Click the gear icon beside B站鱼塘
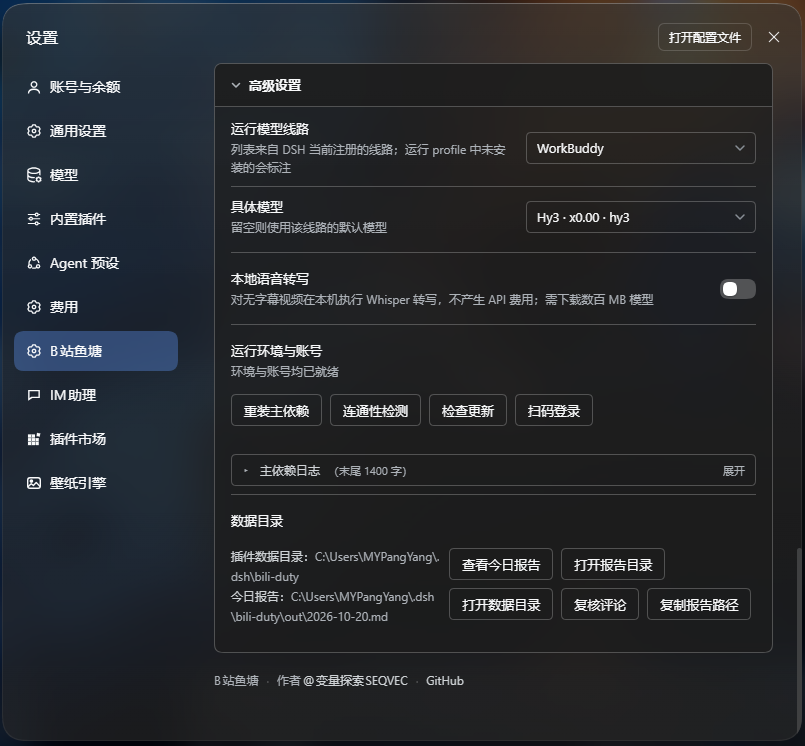 click(x=34, y=351)
